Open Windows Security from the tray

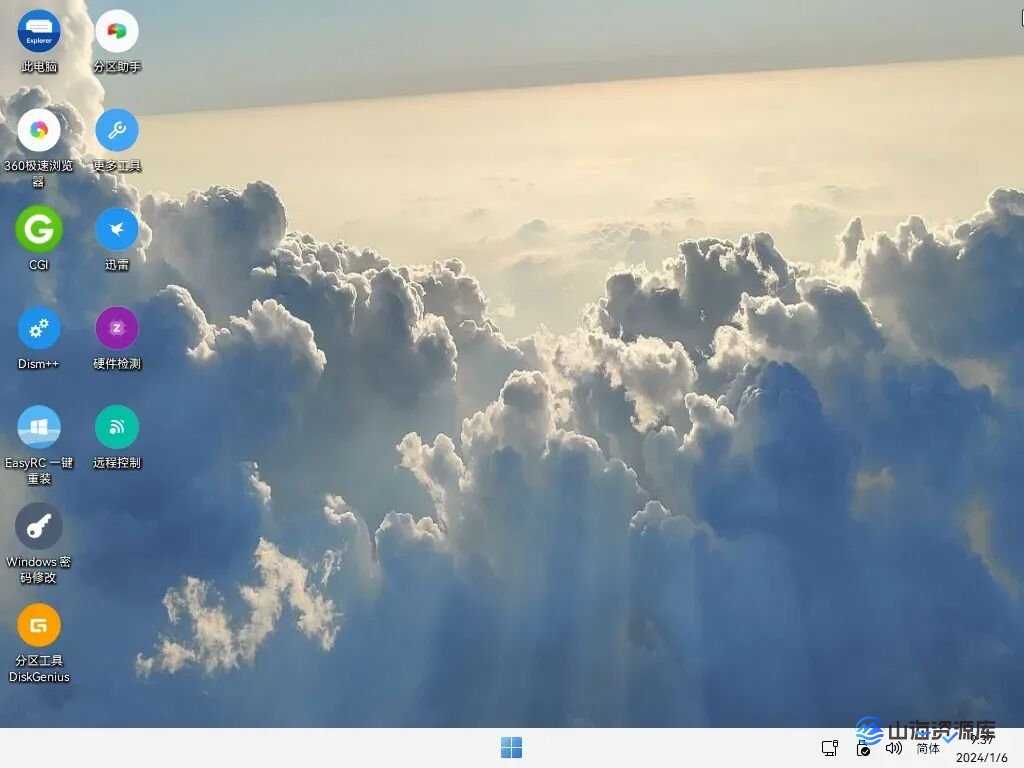(x=862, y=747)
